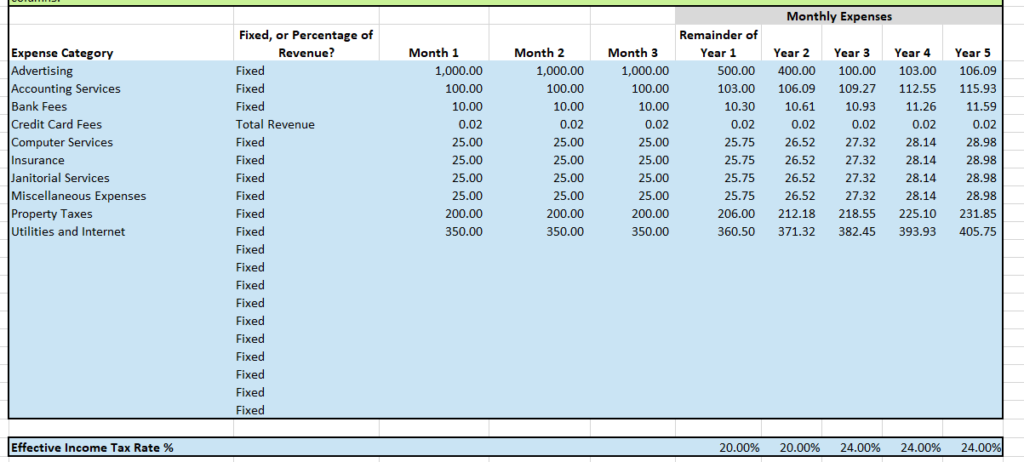Select Bank Fees Month 1 value 10.00
Viewport: 1024px width, 462px height.
468,107
